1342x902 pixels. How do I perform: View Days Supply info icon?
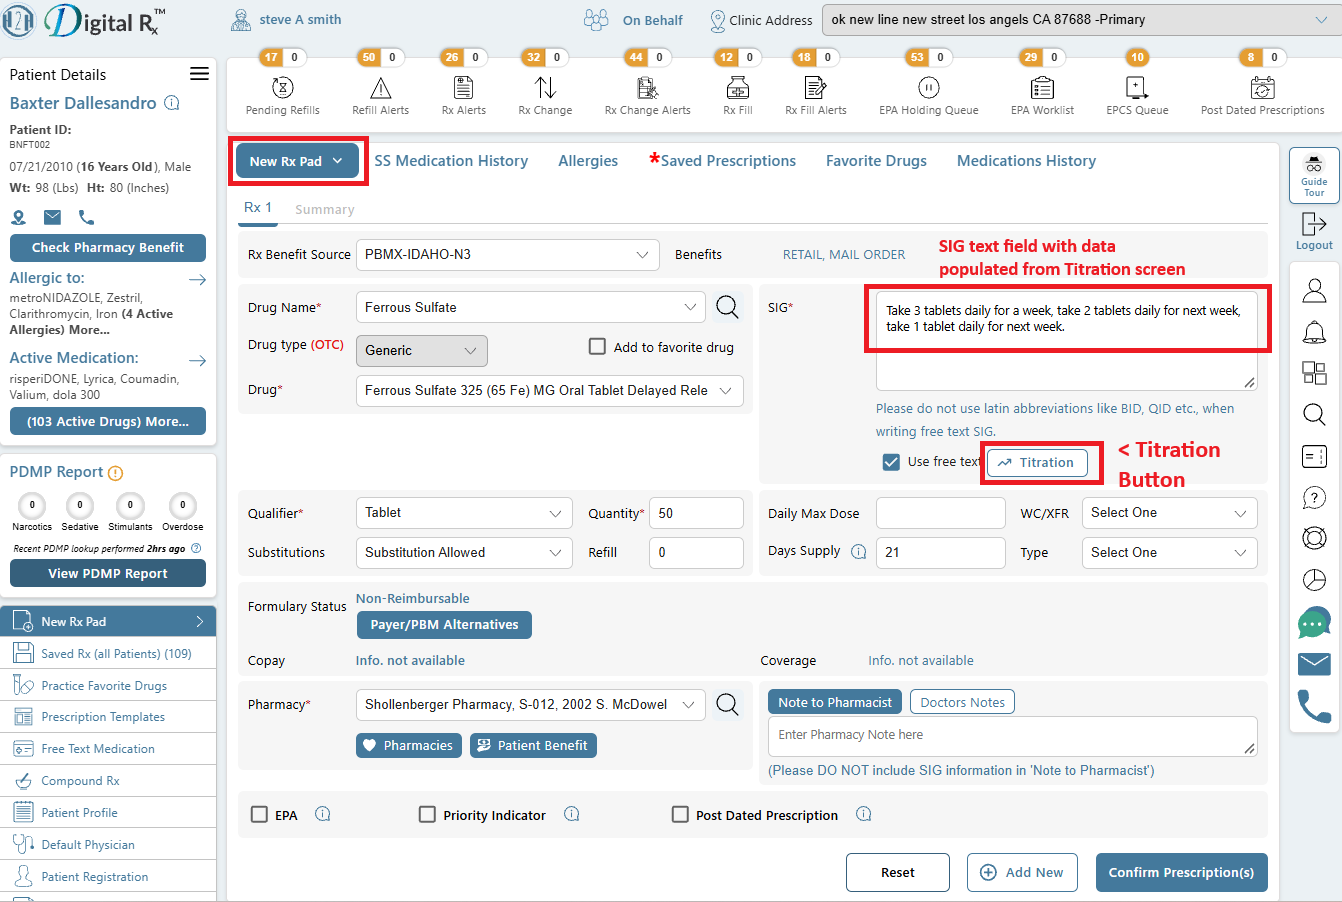coord(858,552)
